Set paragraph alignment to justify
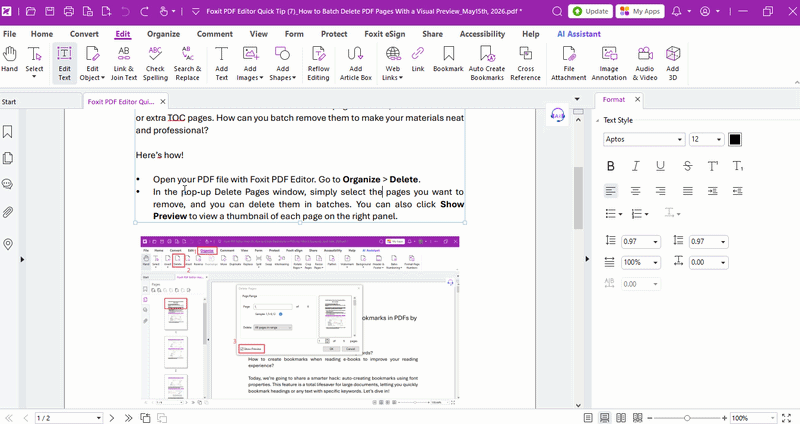Image resolution: width=800 pixels, height=424 pixels. pyautogui.click(x=688, y=191)
